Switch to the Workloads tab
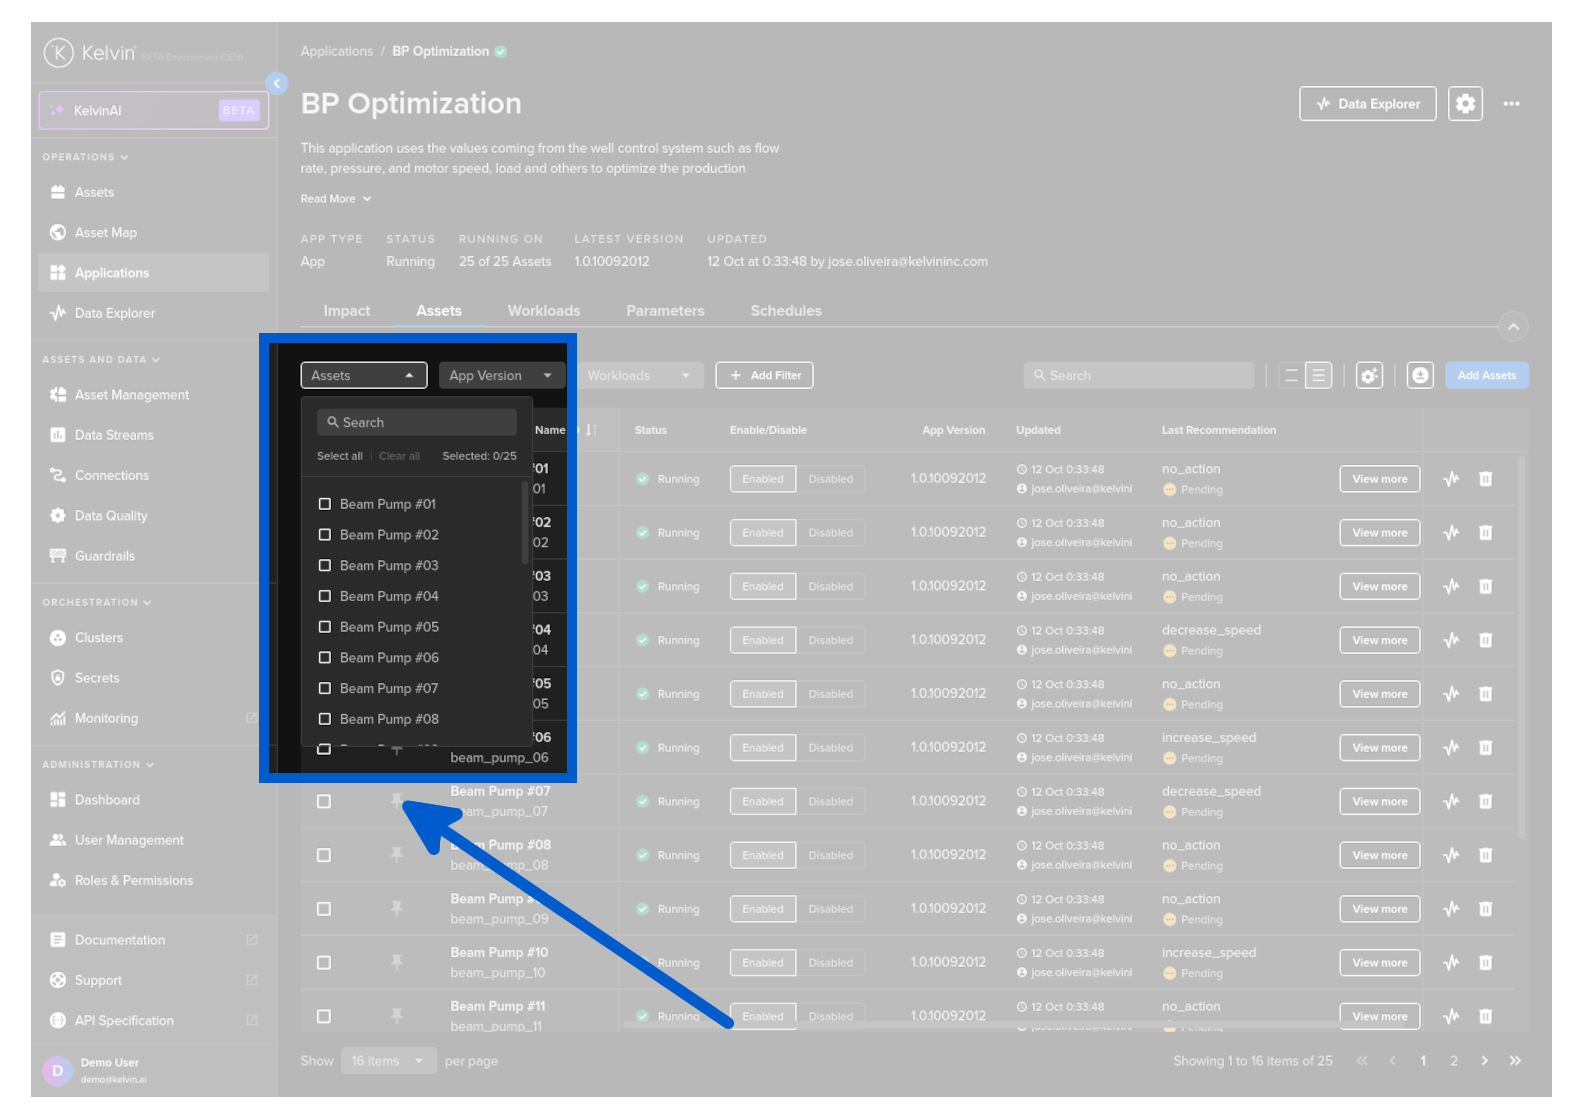 point(543,311)
